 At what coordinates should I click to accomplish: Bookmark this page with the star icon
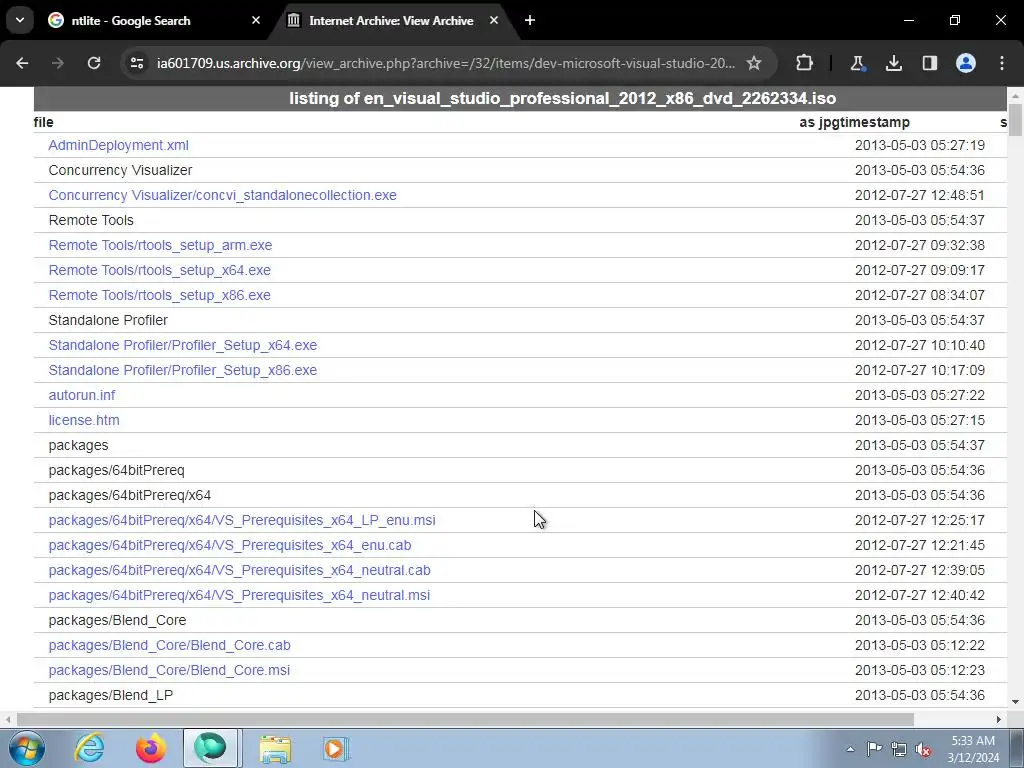click(754, 63)
